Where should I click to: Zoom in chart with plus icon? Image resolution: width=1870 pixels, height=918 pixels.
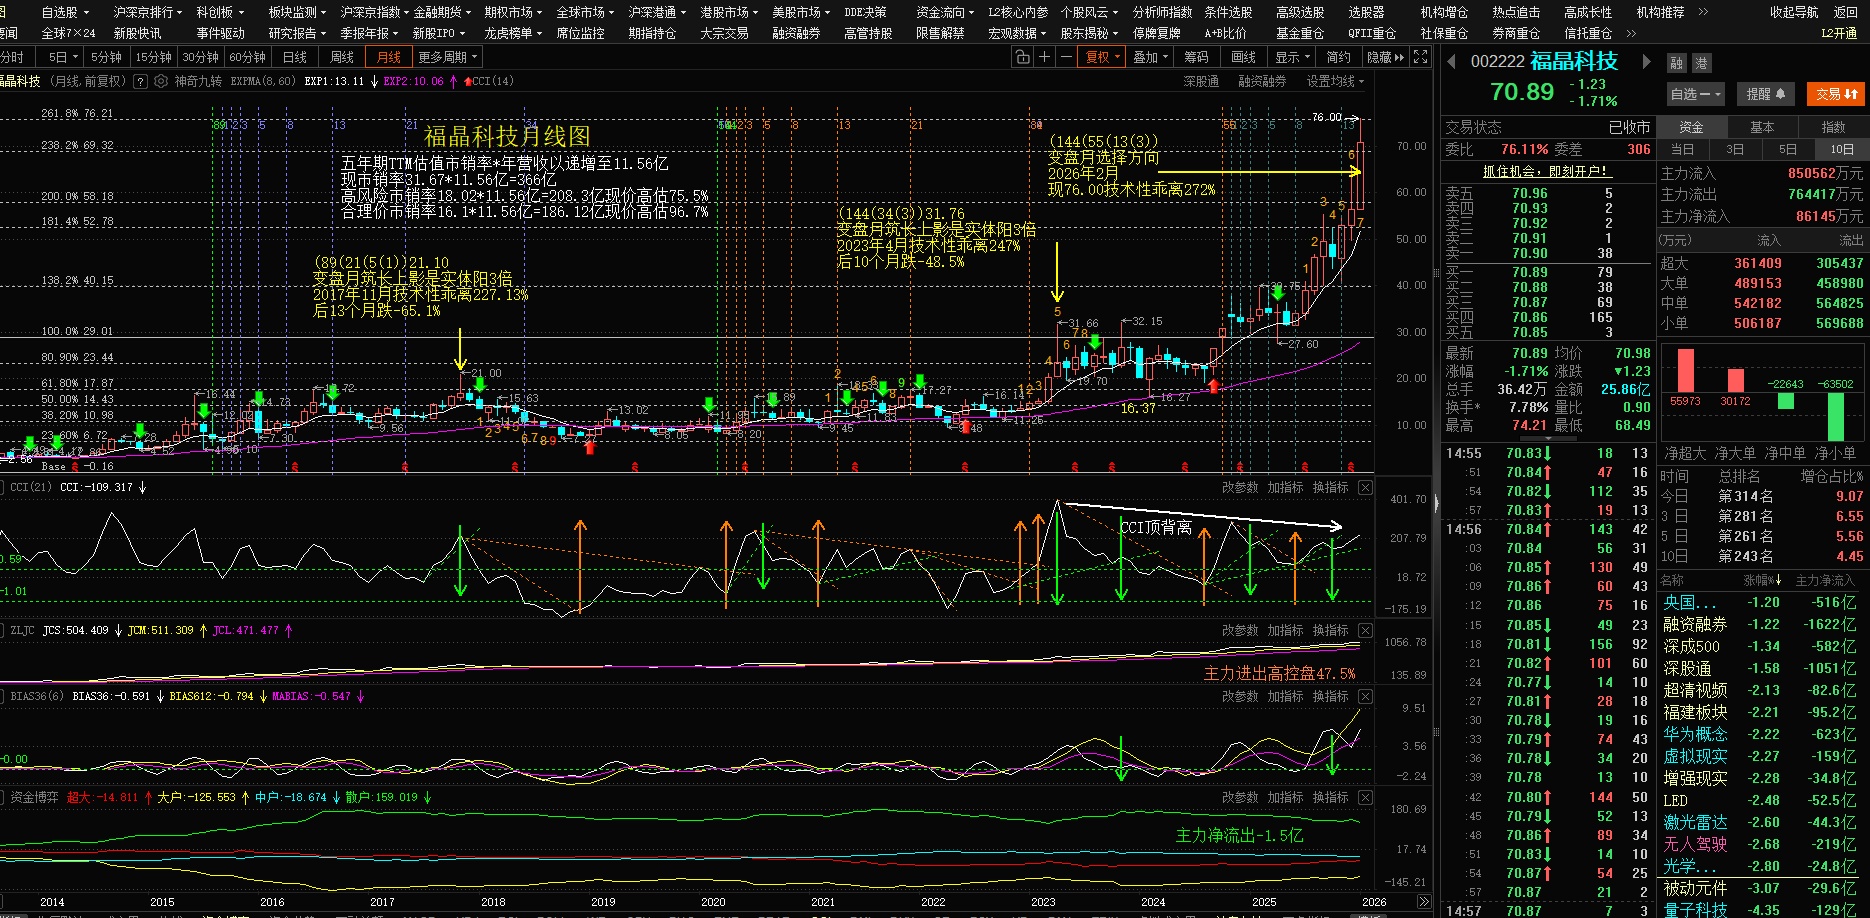pyautogui.click(x=1044, y=57)
